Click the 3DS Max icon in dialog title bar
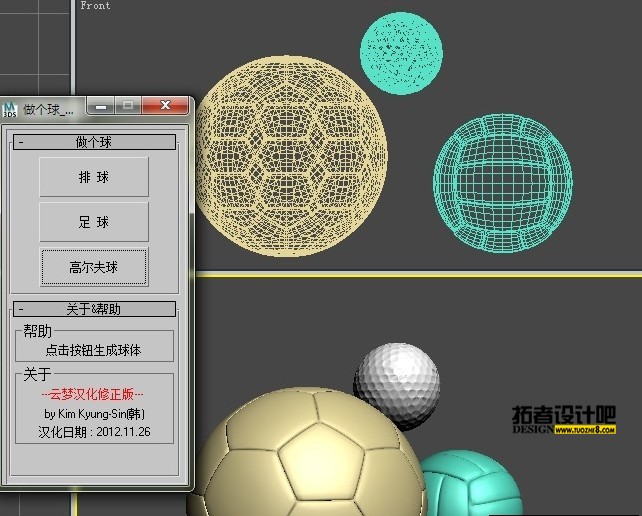Screen dimensions: 642x516 click(x=10, y=107)
